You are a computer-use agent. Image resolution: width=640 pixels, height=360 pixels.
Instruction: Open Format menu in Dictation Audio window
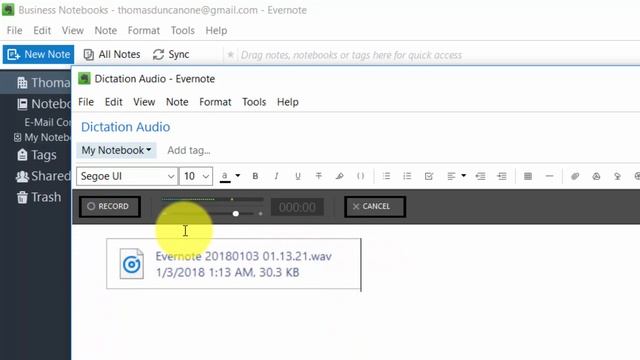(215, 102)
